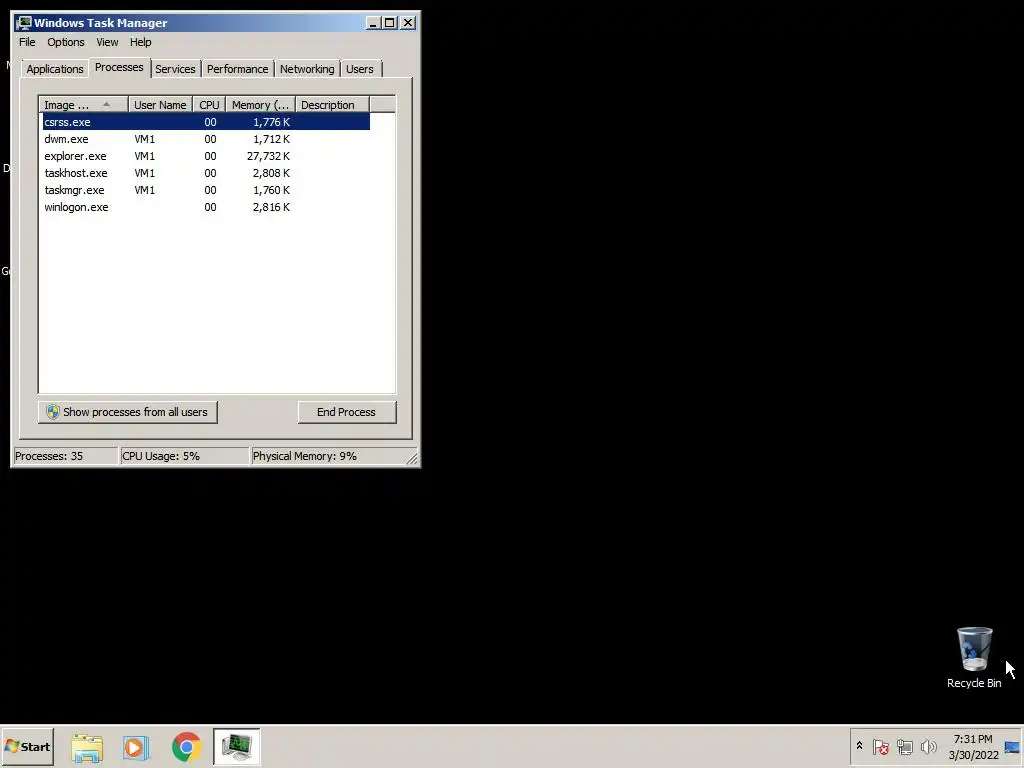This screenshot has width=1024, height=768.
Task: Select the csrss.exe process row
Action: click(206, 122)
